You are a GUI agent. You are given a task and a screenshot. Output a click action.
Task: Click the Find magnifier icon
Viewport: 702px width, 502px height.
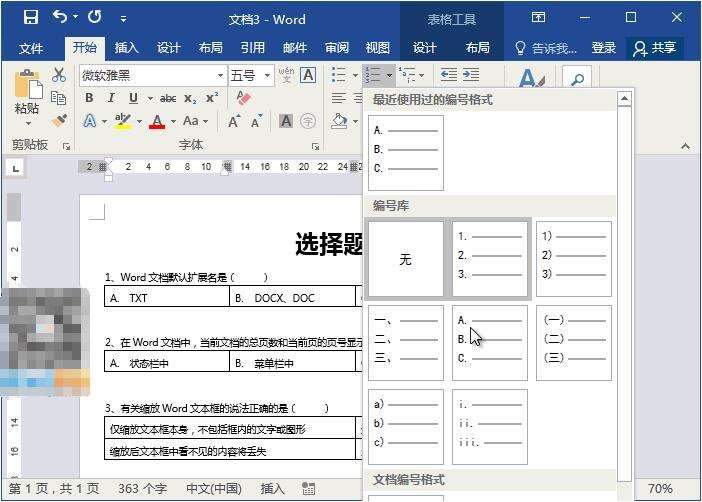(578, 79)
